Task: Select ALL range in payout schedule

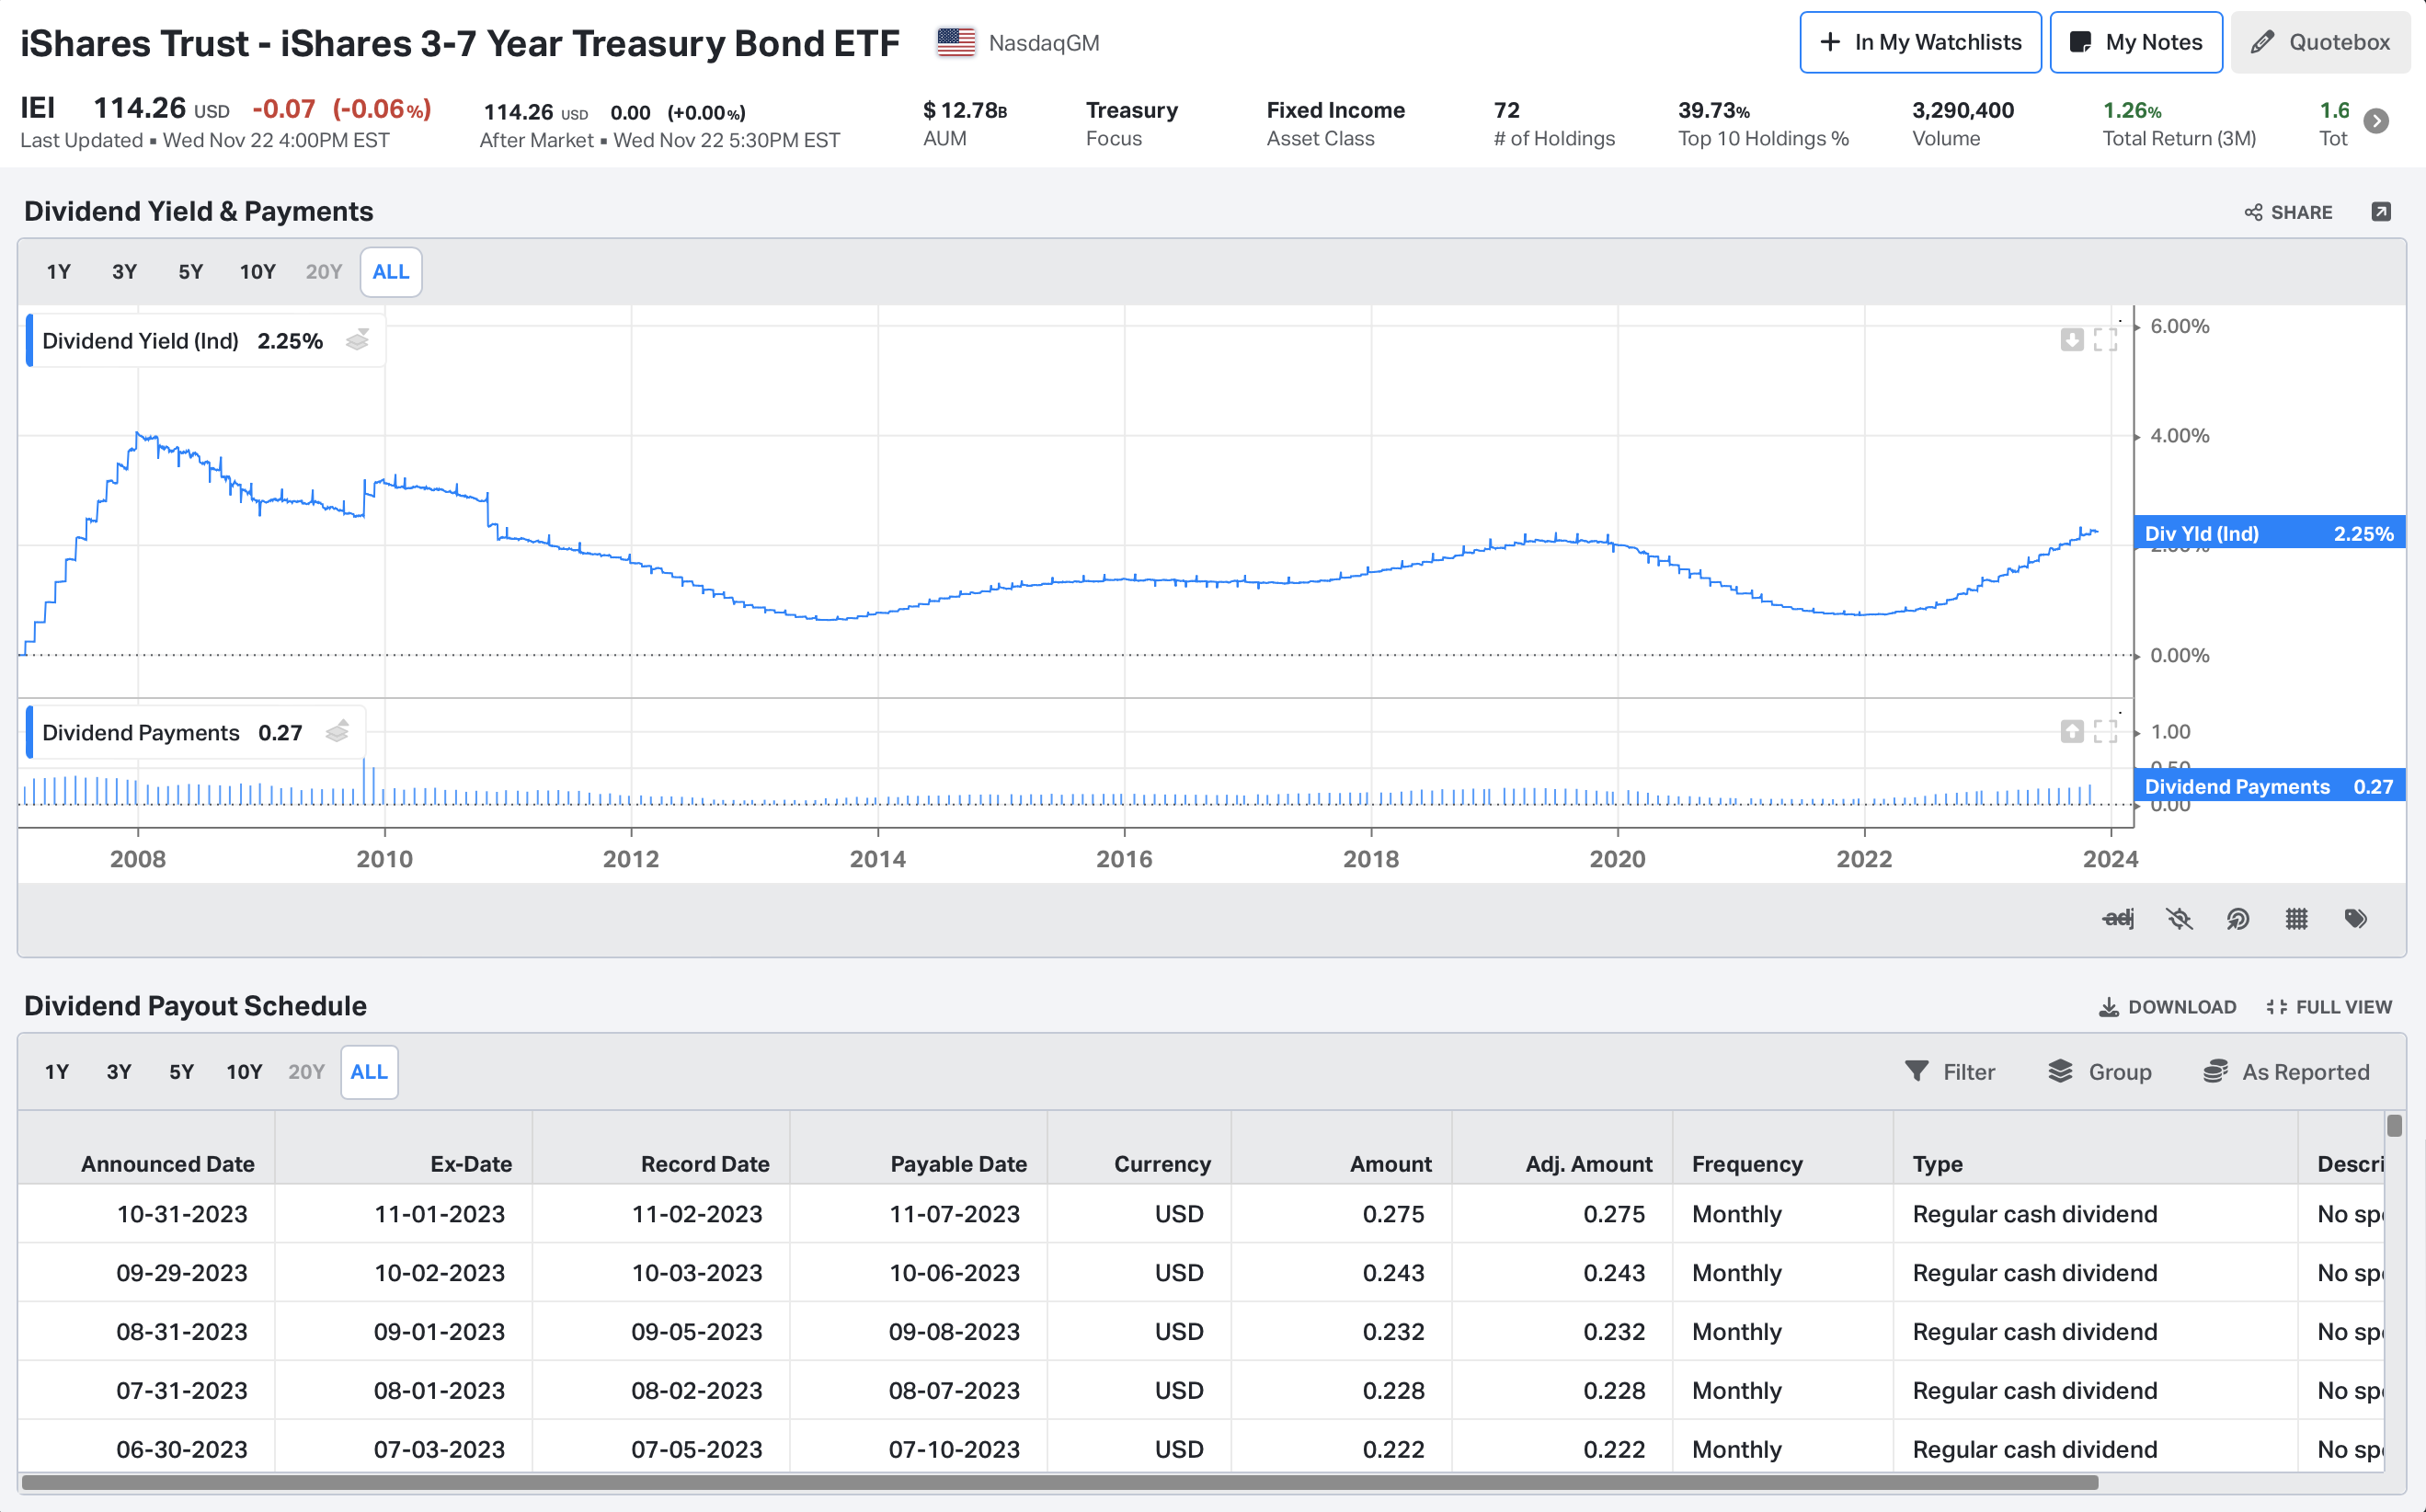Action: 369,1072
